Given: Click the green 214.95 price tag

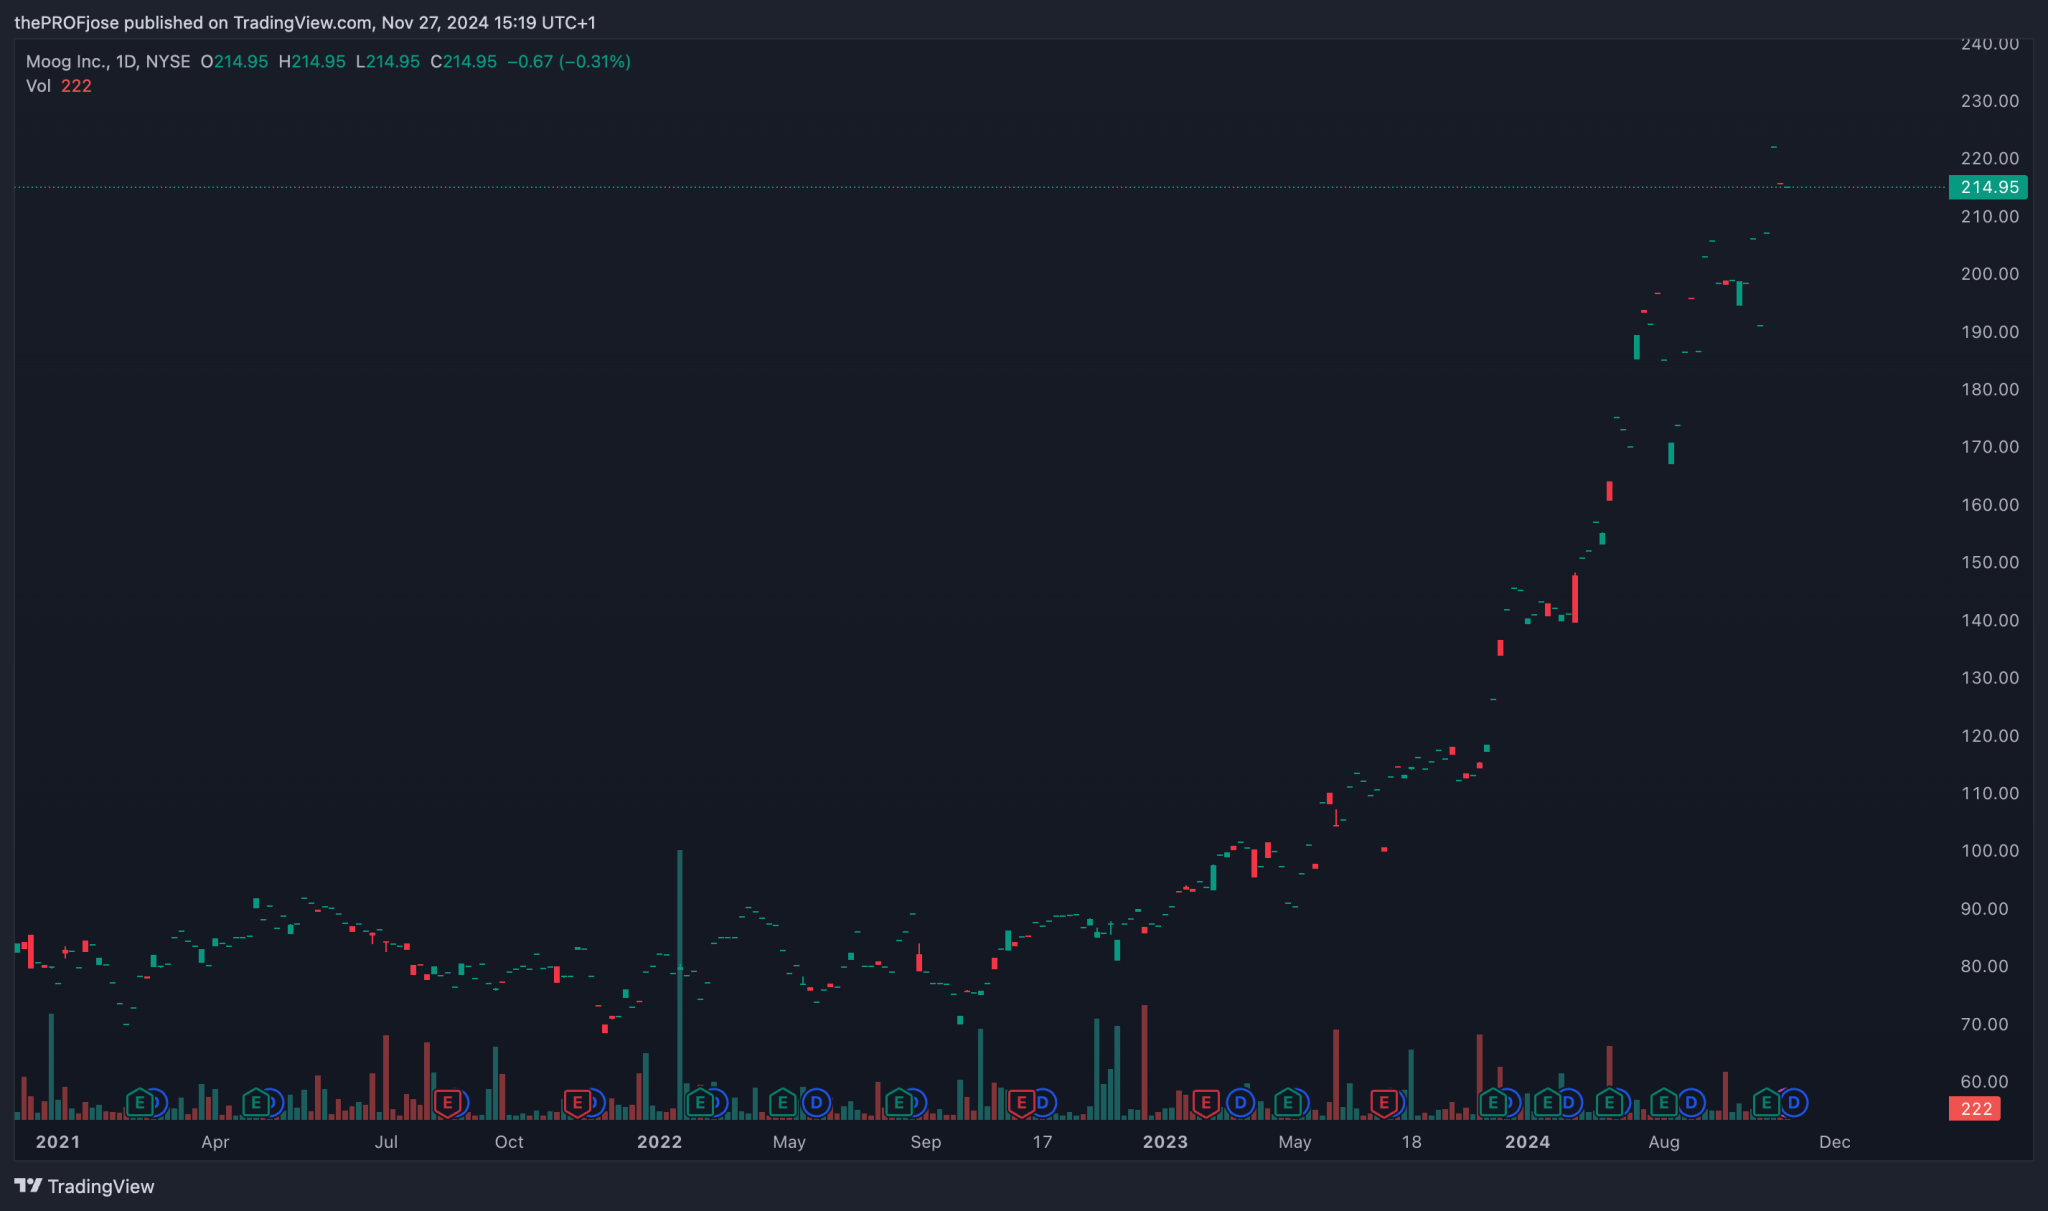Looking at the screenshot, I should click(1987, 187).
